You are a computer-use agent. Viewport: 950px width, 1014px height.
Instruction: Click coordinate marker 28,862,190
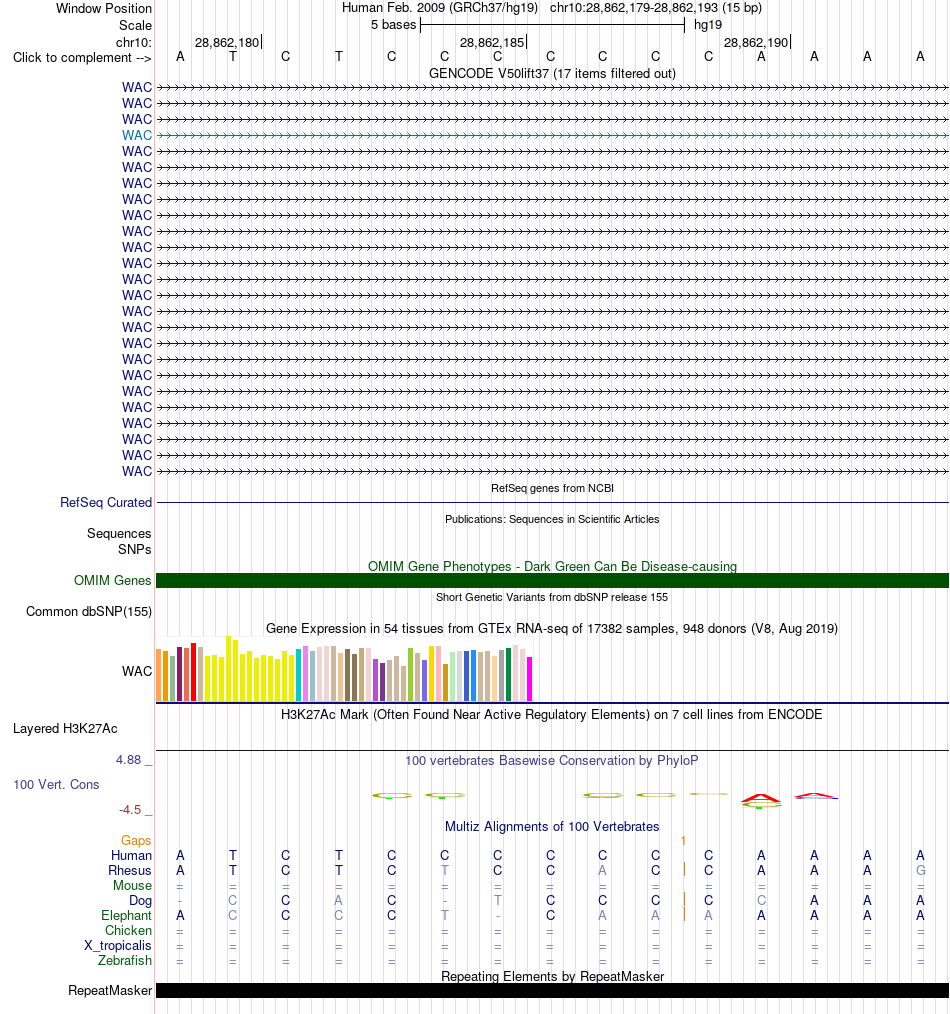coord(756,43)
